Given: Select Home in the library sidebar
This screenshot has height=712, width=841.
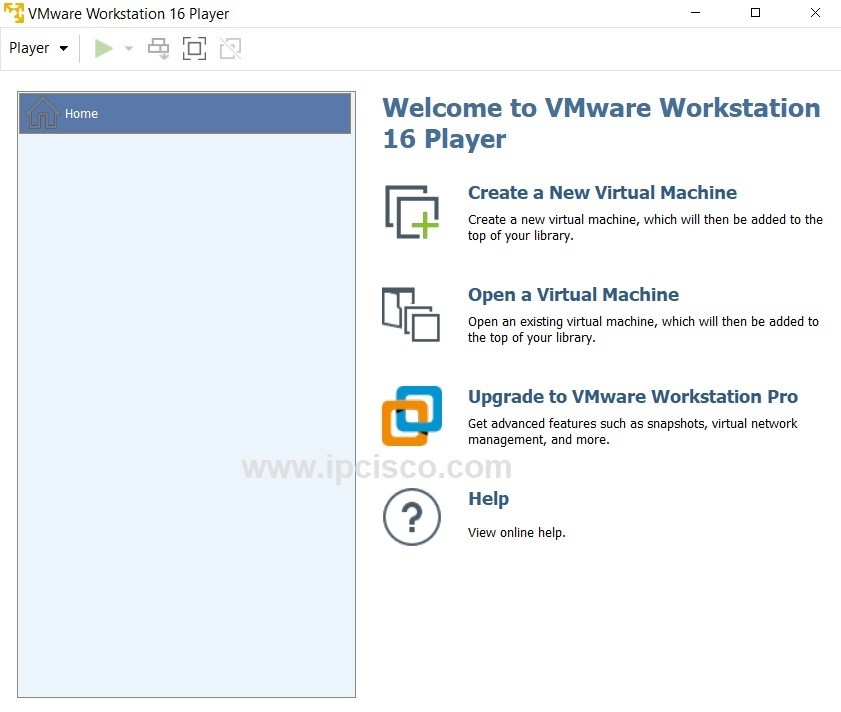Looking at the screenshot, I should pos(81,113).
